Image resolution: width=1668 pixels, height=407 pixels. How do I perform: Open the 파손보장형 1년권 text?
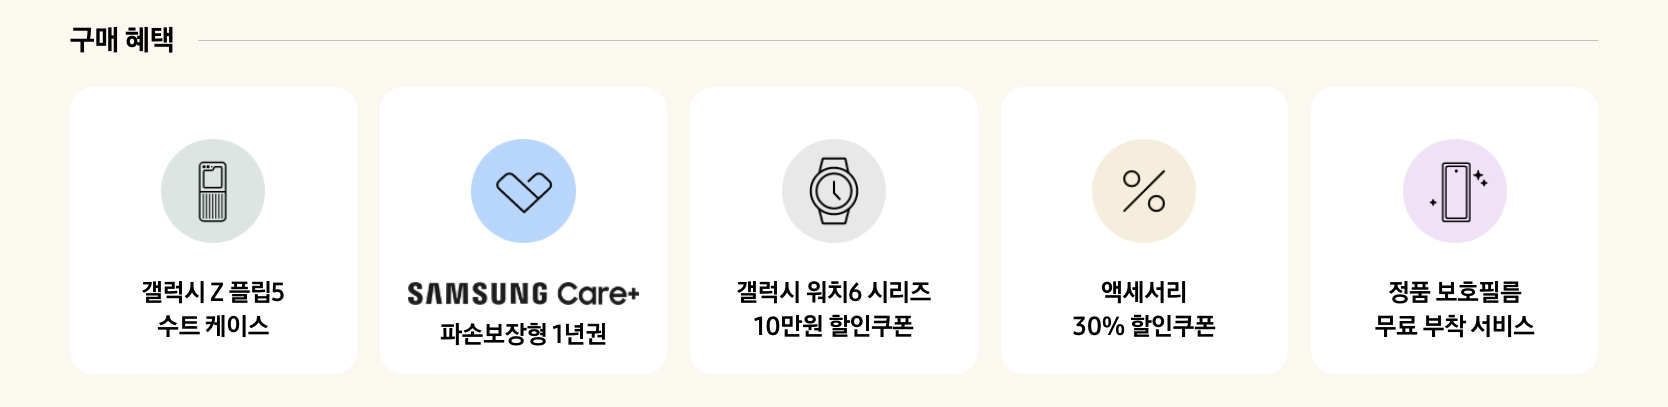click(x=523, y=333)
